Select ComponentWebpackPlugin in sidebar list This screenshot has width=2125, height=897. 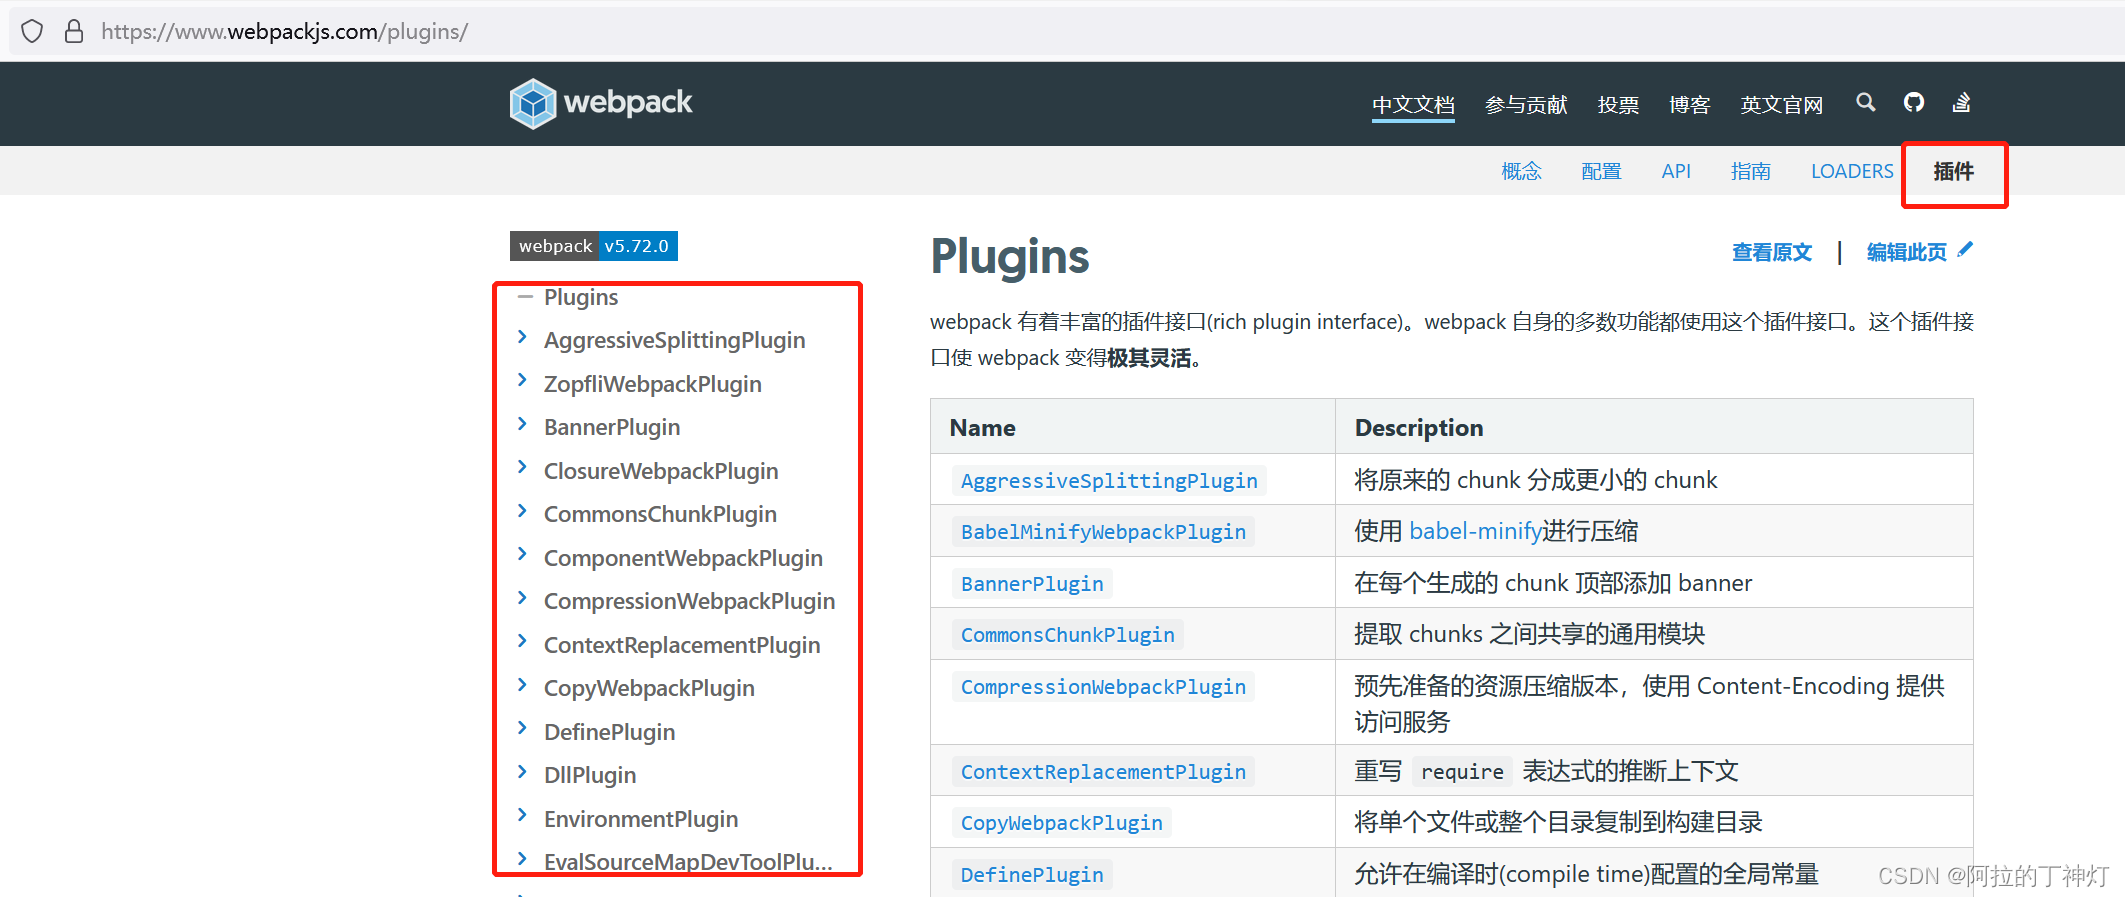pyautogui.click(x=683, y=558)
